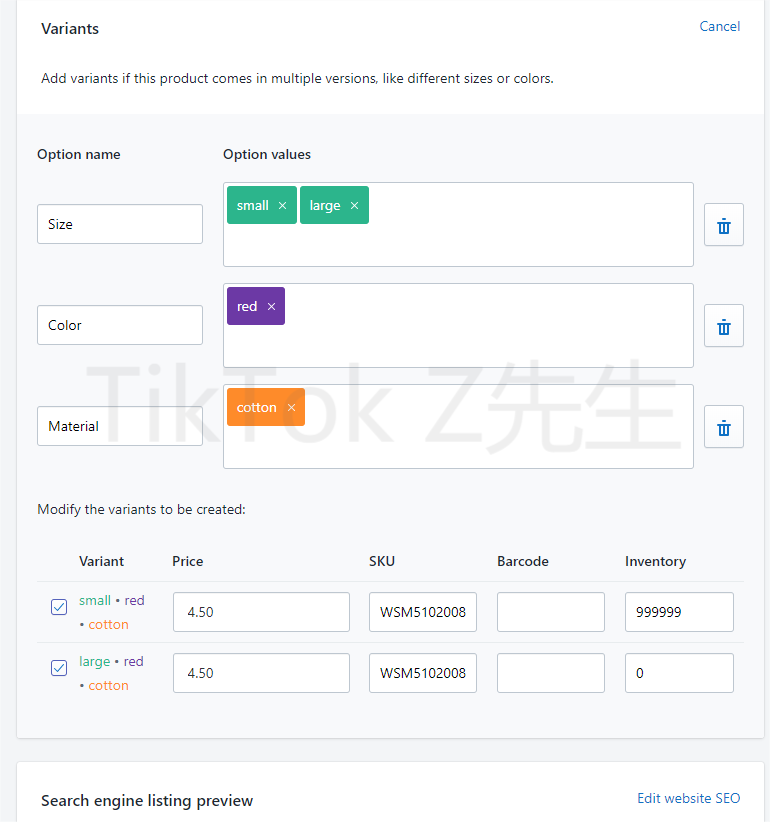This screenshot has height=822, width=770.
Task: Edit price for large red cotton variant
Action: point(261,673)
